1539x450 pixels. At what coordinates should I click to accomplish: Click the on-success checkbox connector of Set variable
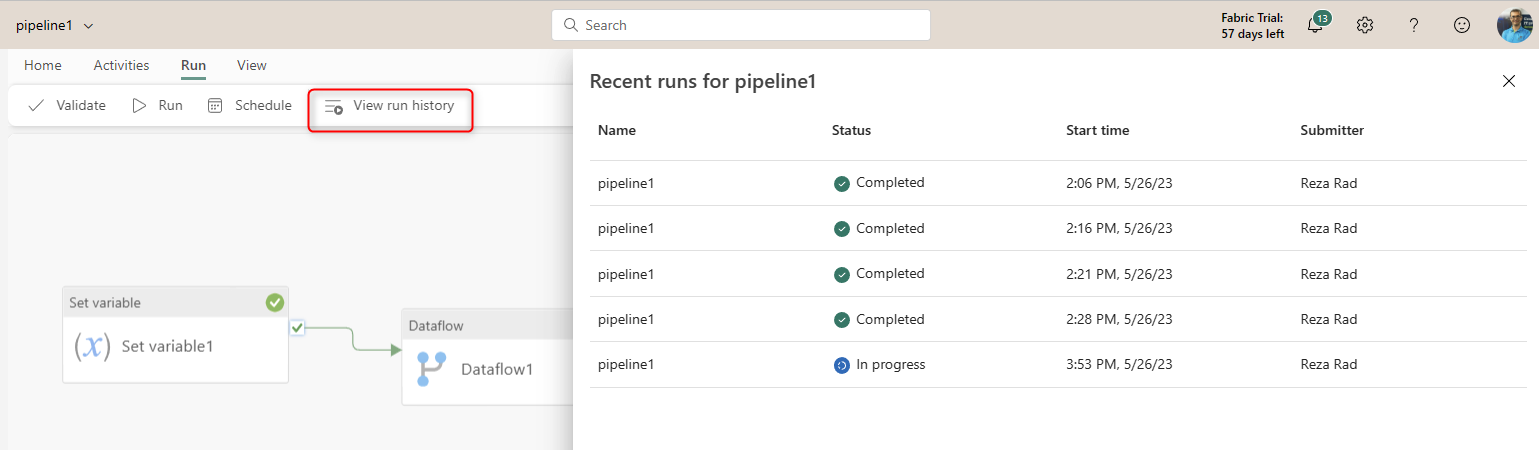click(x=297, y=327)
